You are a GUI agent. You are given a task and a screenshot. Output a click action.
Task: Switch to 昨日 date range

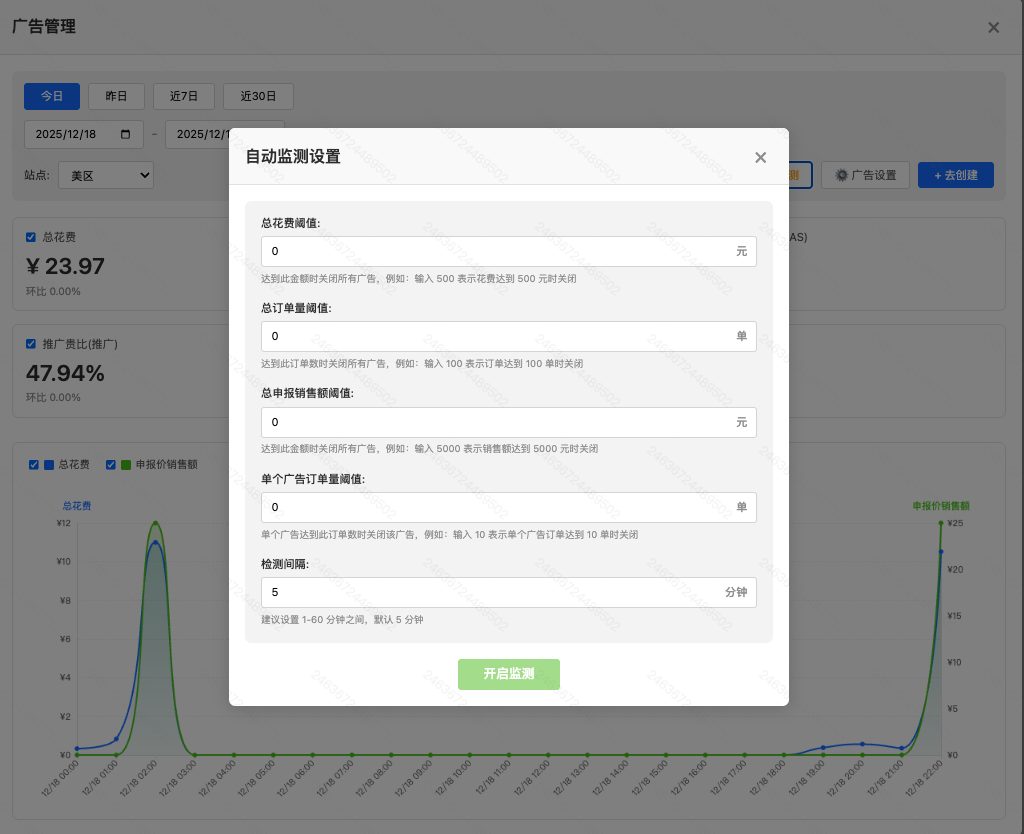pyautogui.click(x=116, y=96)
